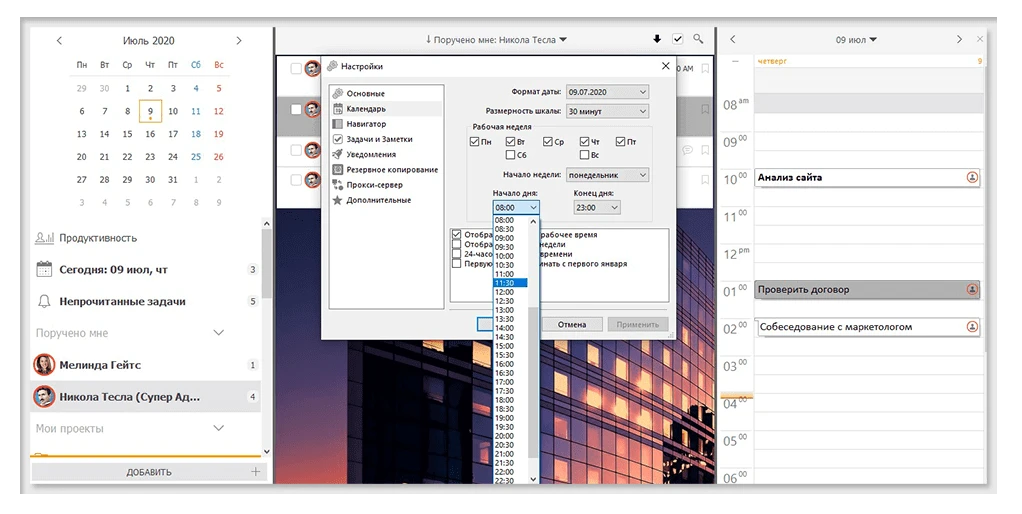Open Резервное копирование settings section

(x=392, y=170)
